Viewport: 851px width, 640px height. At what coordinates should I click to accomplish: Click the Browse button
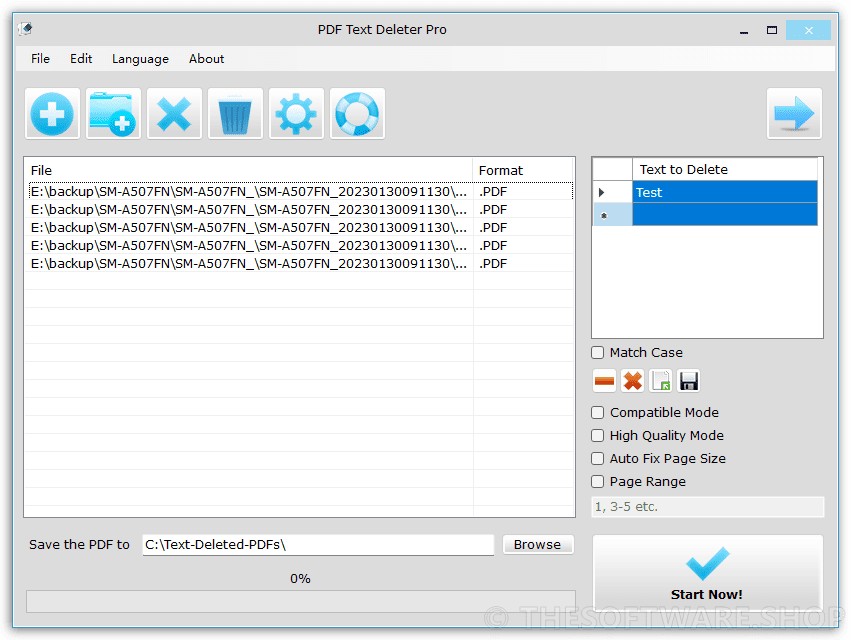[x=538, y=544]
